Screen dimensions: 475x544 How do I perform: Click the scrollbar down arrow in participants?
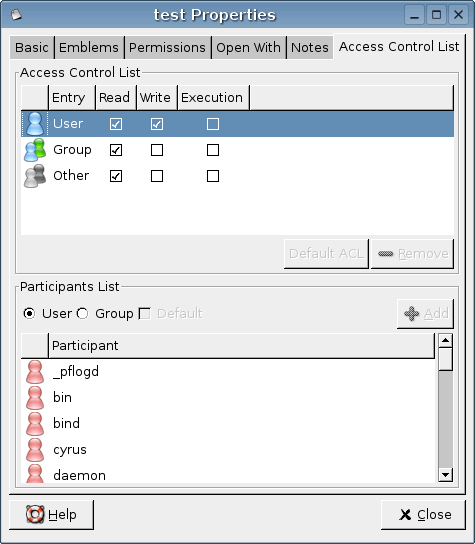pyautogui.click(x=446, y=474)
